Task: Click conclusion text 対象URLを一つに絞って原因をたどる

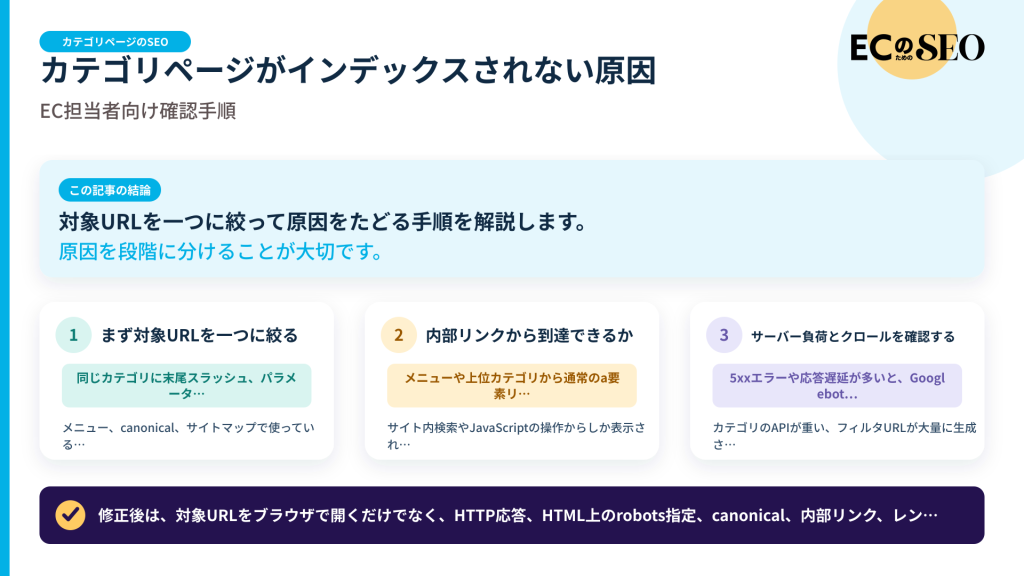Action: point(323,222)
